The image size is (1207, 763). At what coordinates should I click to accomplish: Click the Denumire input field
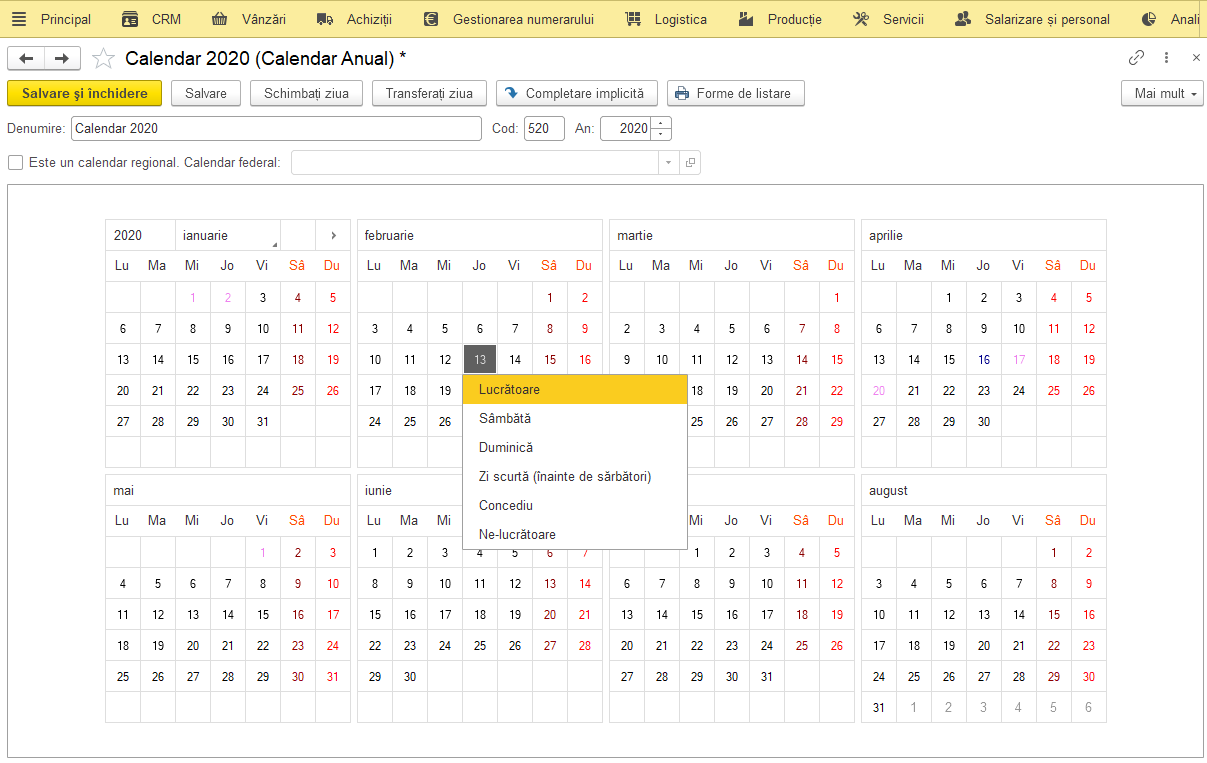tap(276, 128)
